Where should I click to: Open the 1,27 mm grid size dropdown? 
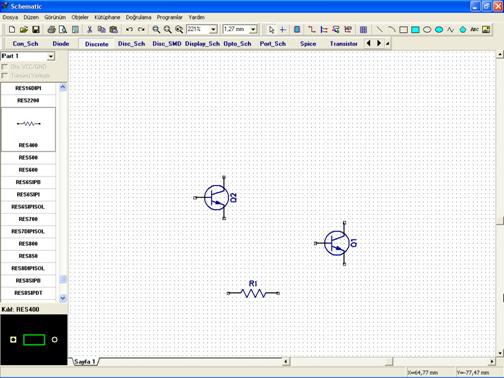pos(253,30)
